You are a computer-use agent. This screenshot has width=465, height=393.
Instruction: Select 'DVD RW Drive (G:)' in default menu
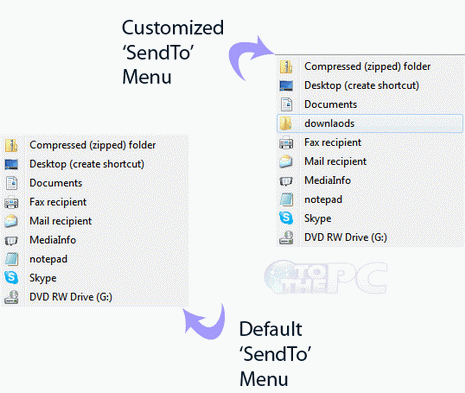pos(71,297)
